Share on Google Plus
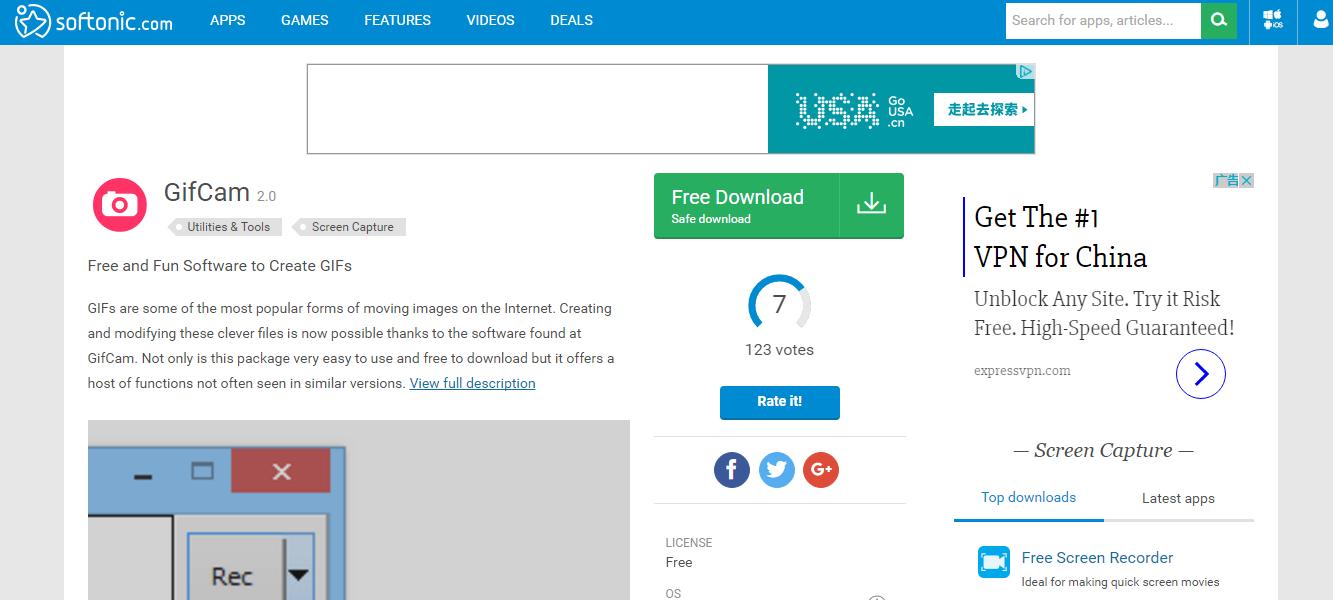The image size is (1333, 600). (x=821, y=470)
